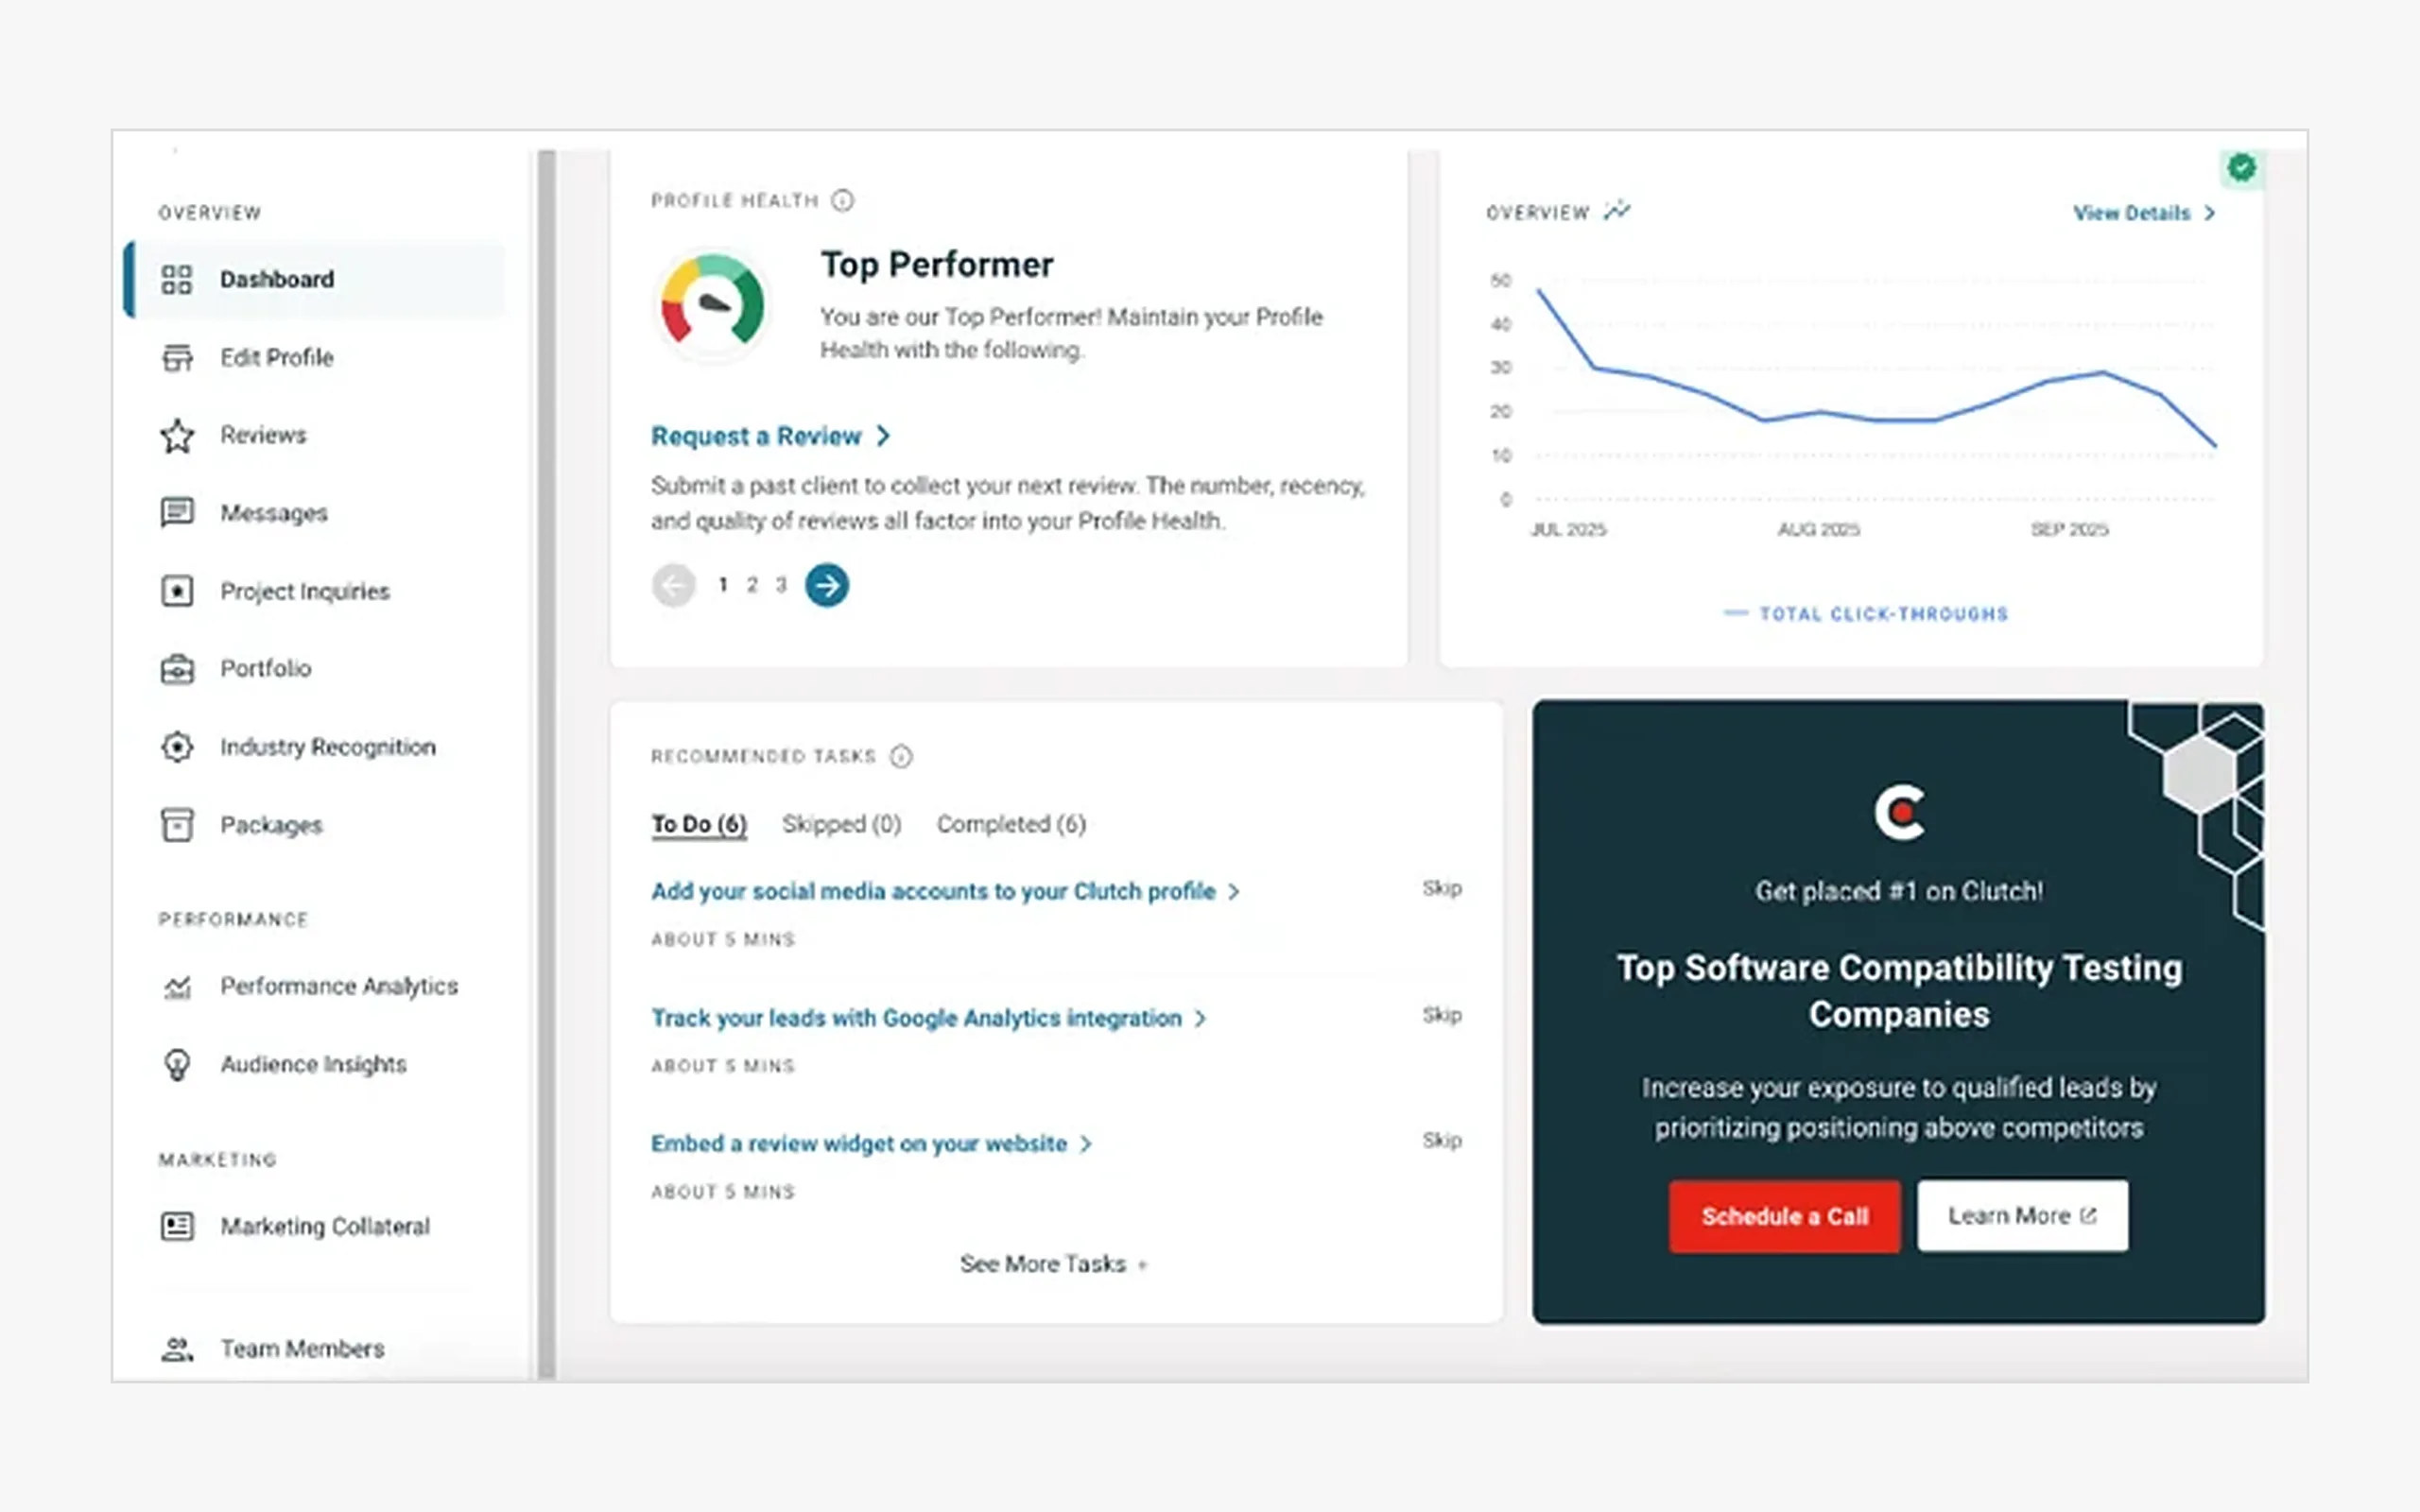Click the Audience Insights lightbulb icon
Viewport: 2420px width, 1512px height.
[177, 1065]
